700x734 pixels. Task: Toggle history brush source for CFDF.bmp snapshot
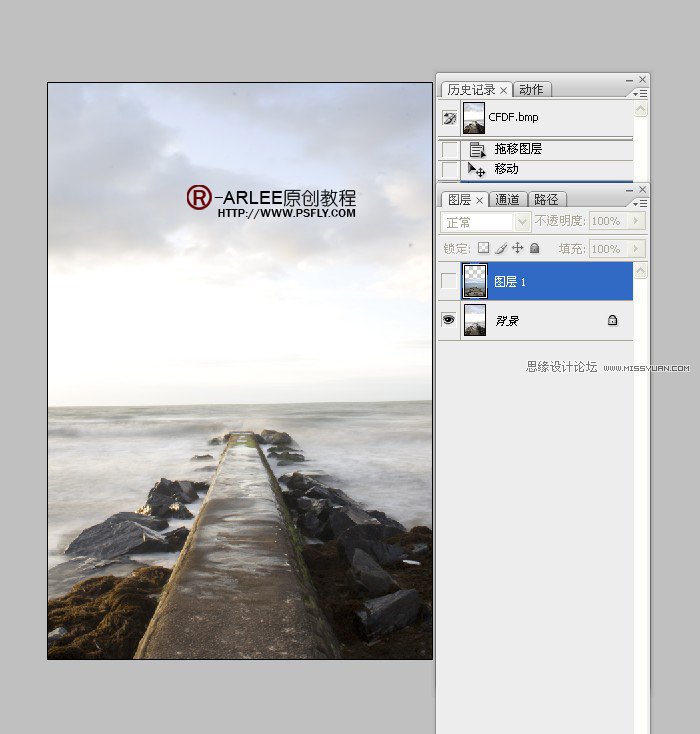[x=449, y=117]
